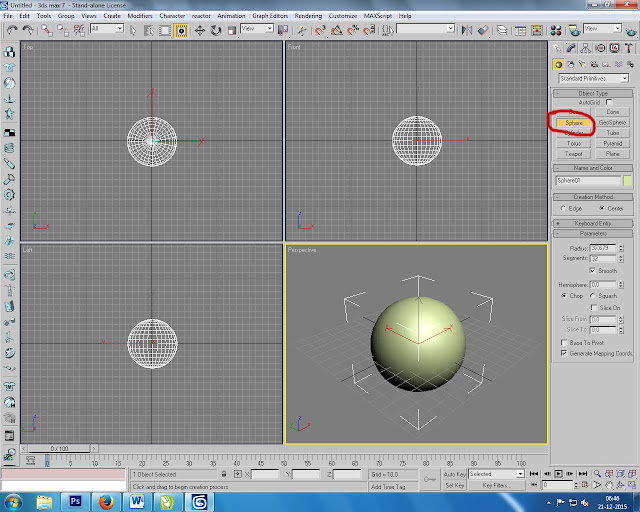Select the Shapes category icon
Screen dimensions: 640x512
(571, 65)
